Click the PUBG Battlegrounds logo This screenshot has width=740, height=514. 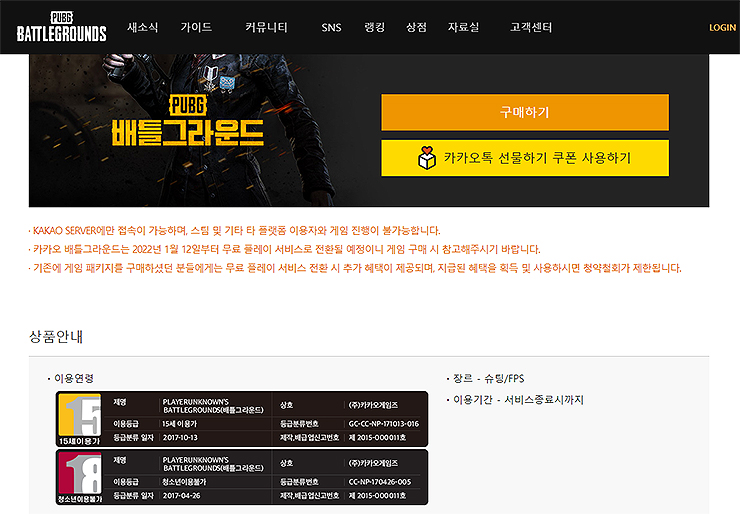[x=61, y=27]
